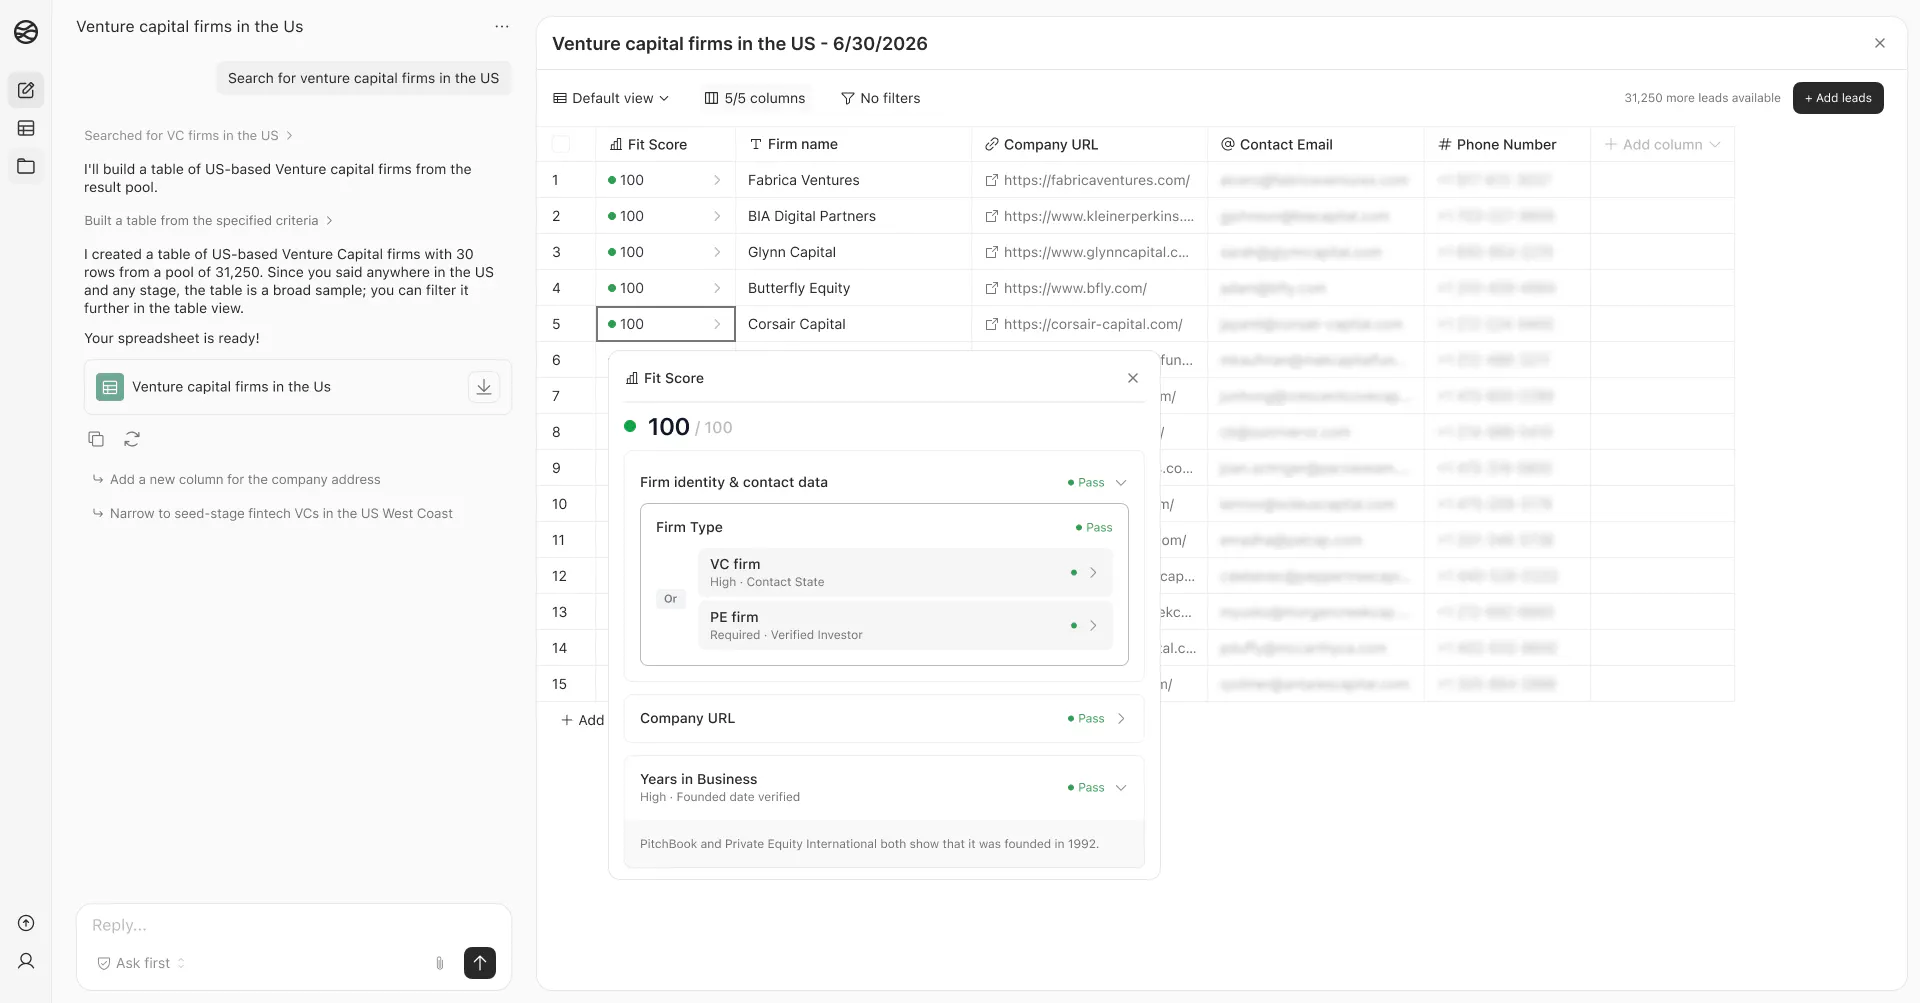The image size is (1920, 1003).
Task: Expand Fit Score for Butterfly Equity
Action: click(x=717, y=288)
